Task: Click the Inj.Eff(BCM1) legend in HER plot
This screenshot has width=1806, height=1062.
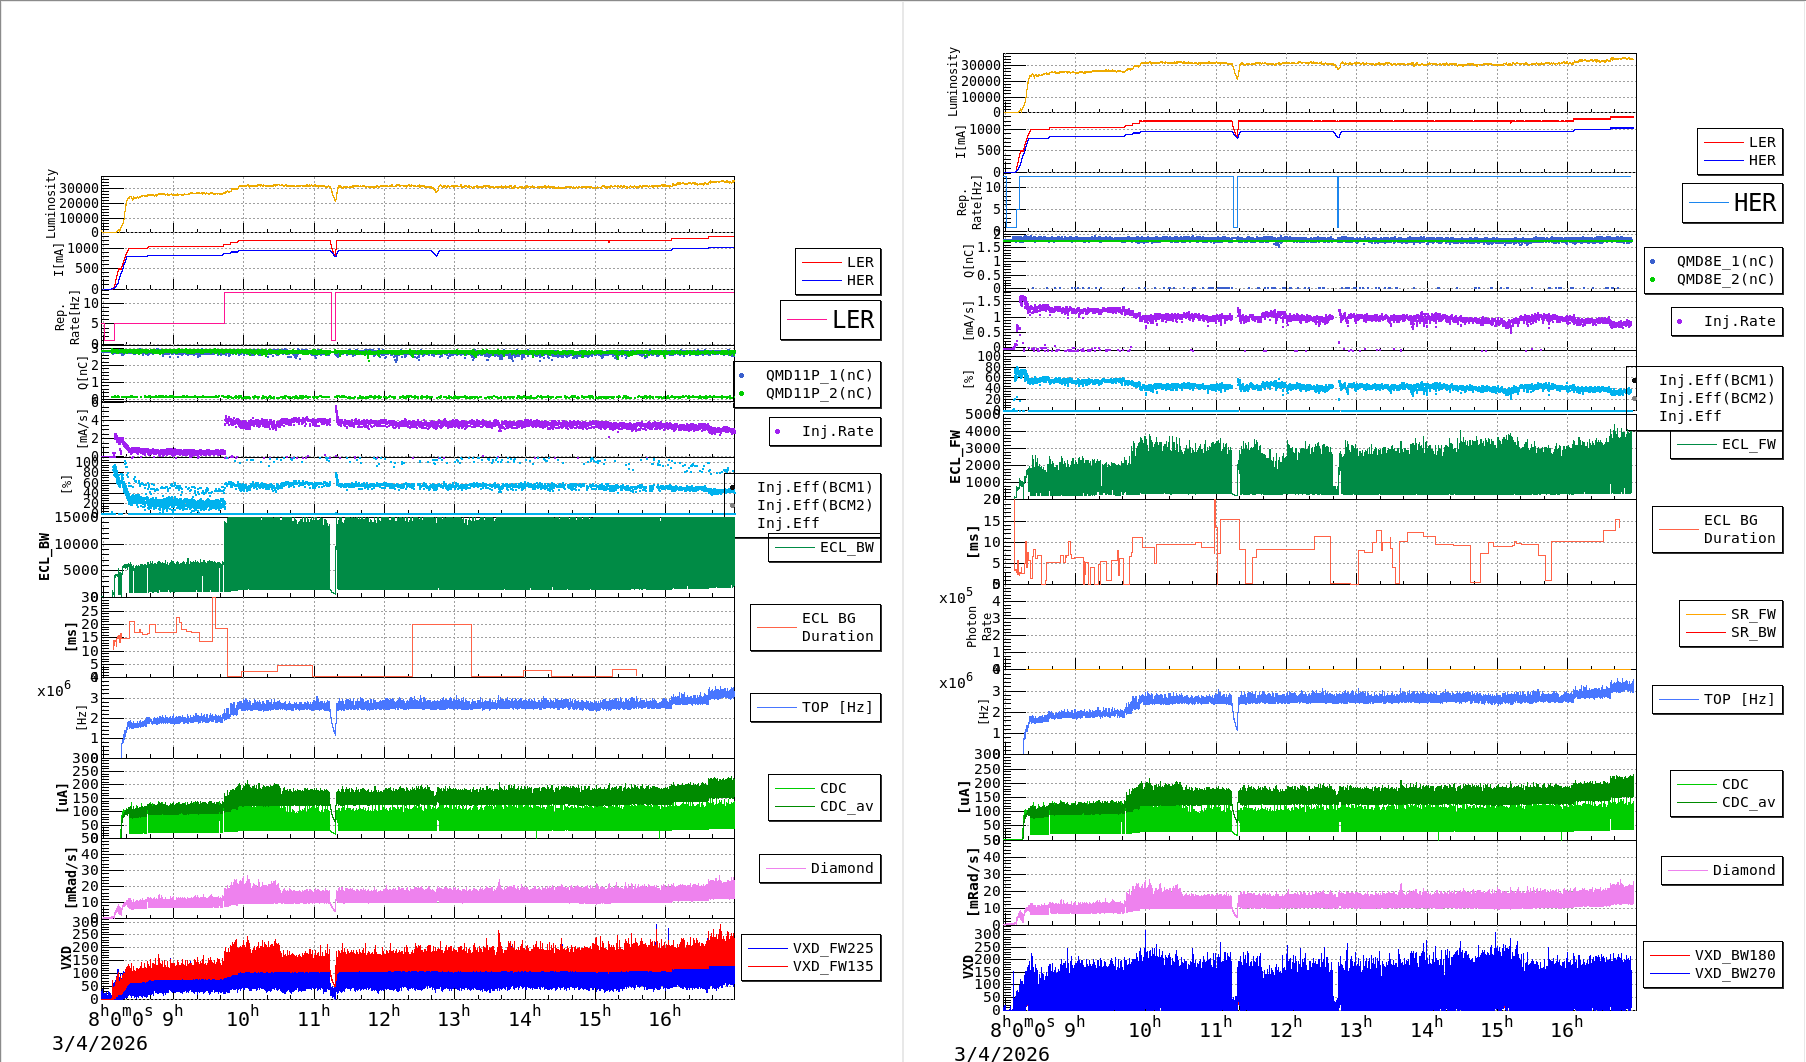Action: coord(1715,380)
